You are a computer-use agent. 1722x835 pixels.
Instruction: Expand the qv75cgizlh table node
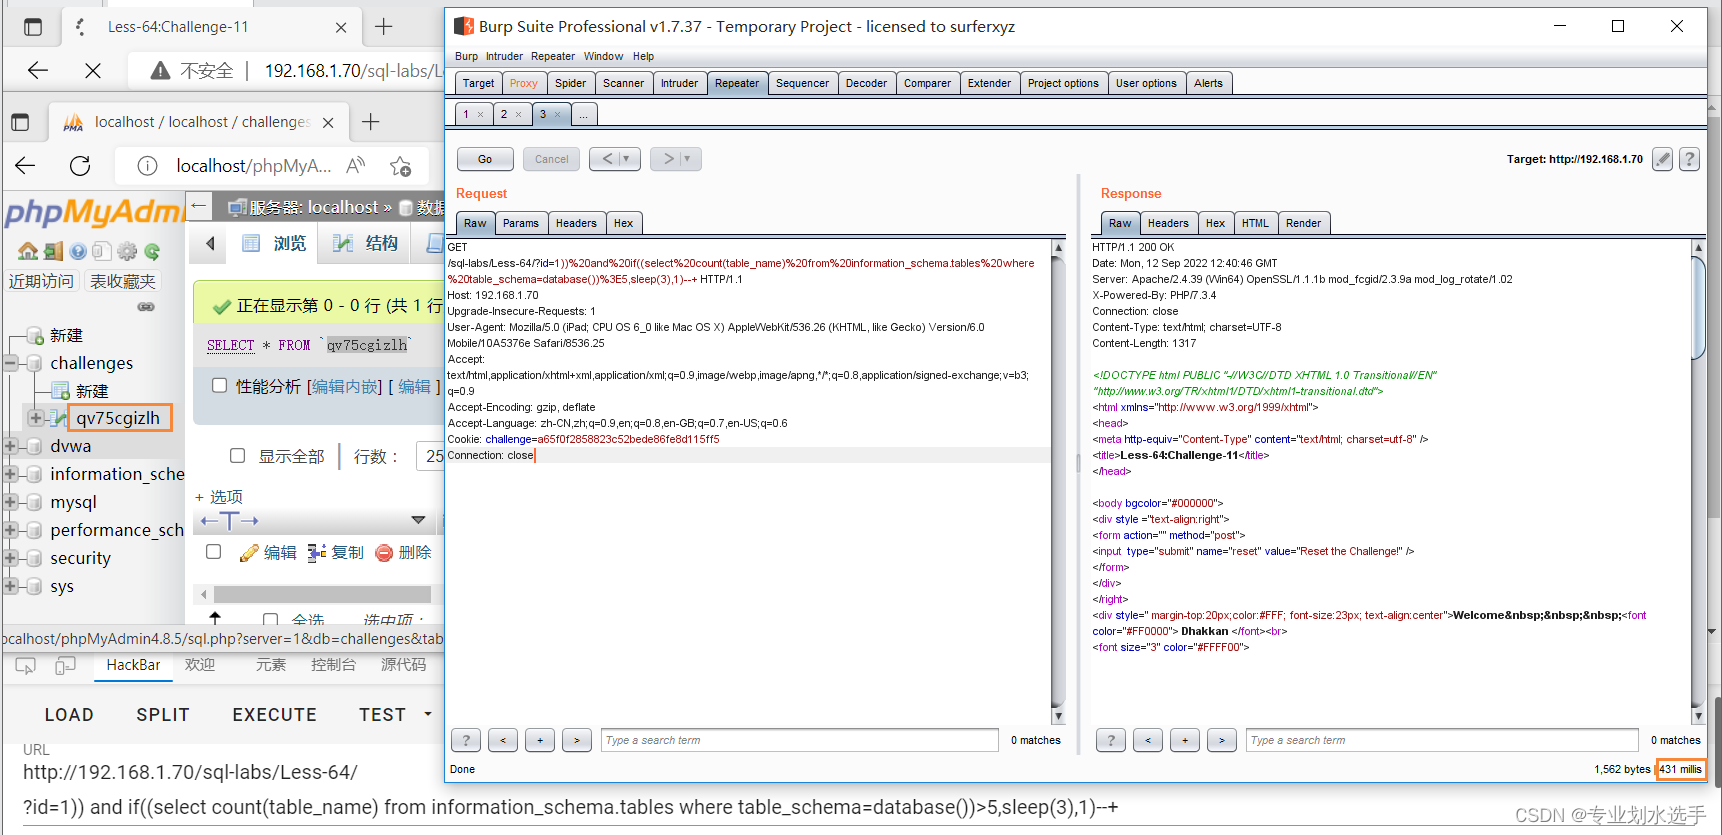35,418
